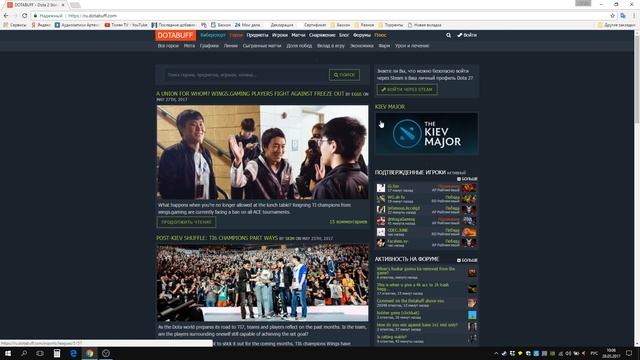
Task: Open the Wings Gaming freeze-out article title
Action: point(250,93)
